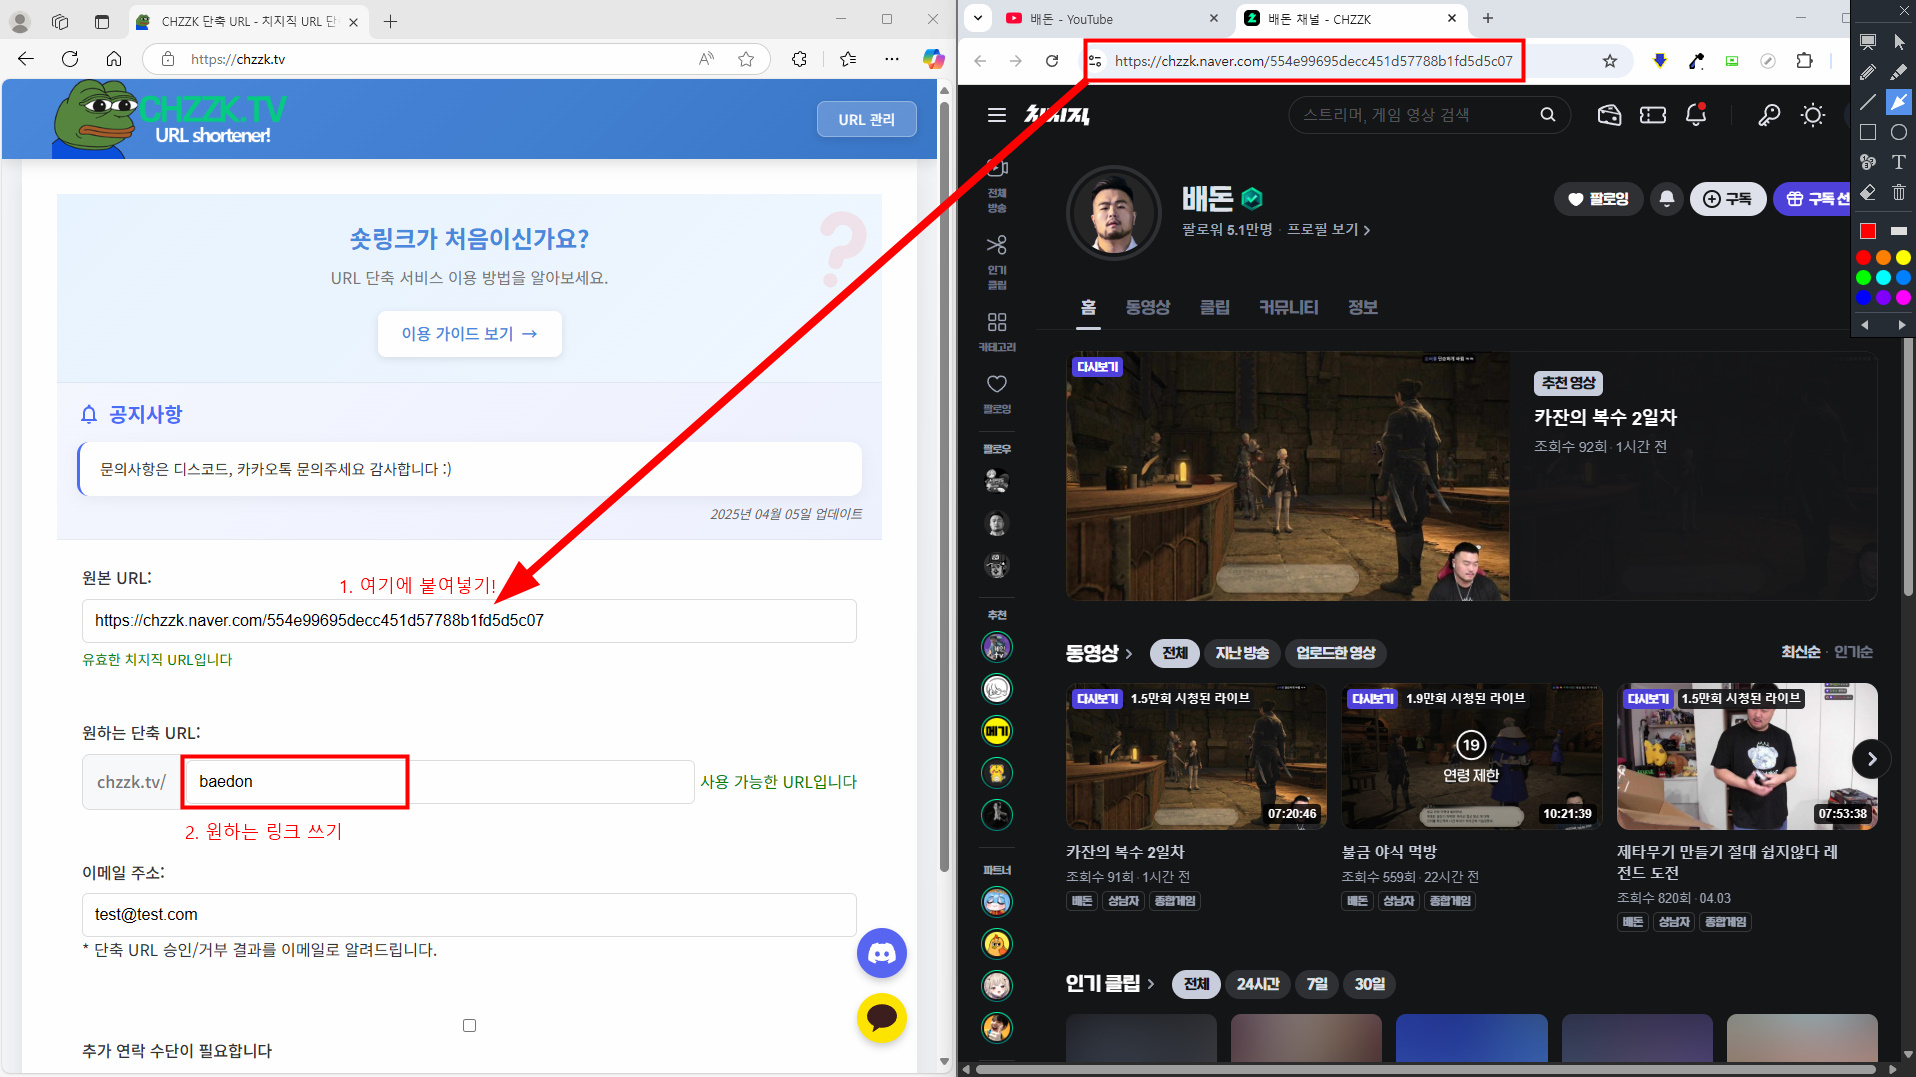Pick the purple color swatch

coord(1883,298)
